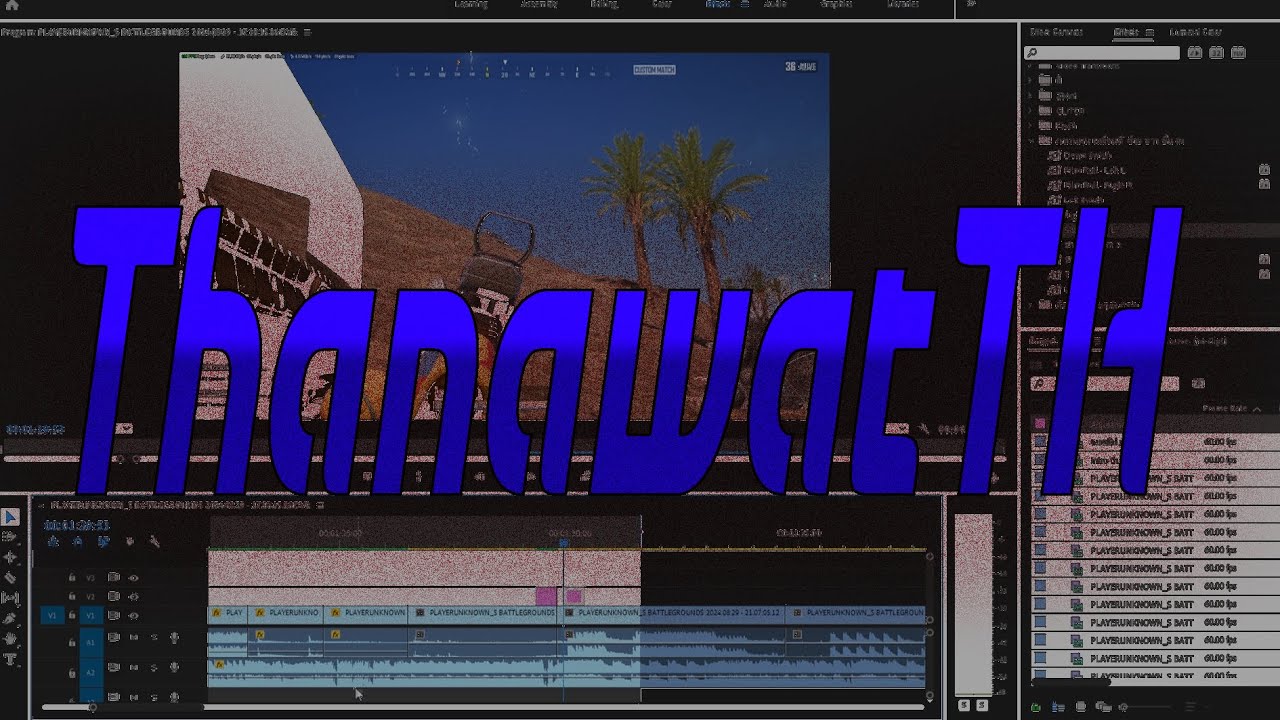Filter 32-bit color effects

1217,52
